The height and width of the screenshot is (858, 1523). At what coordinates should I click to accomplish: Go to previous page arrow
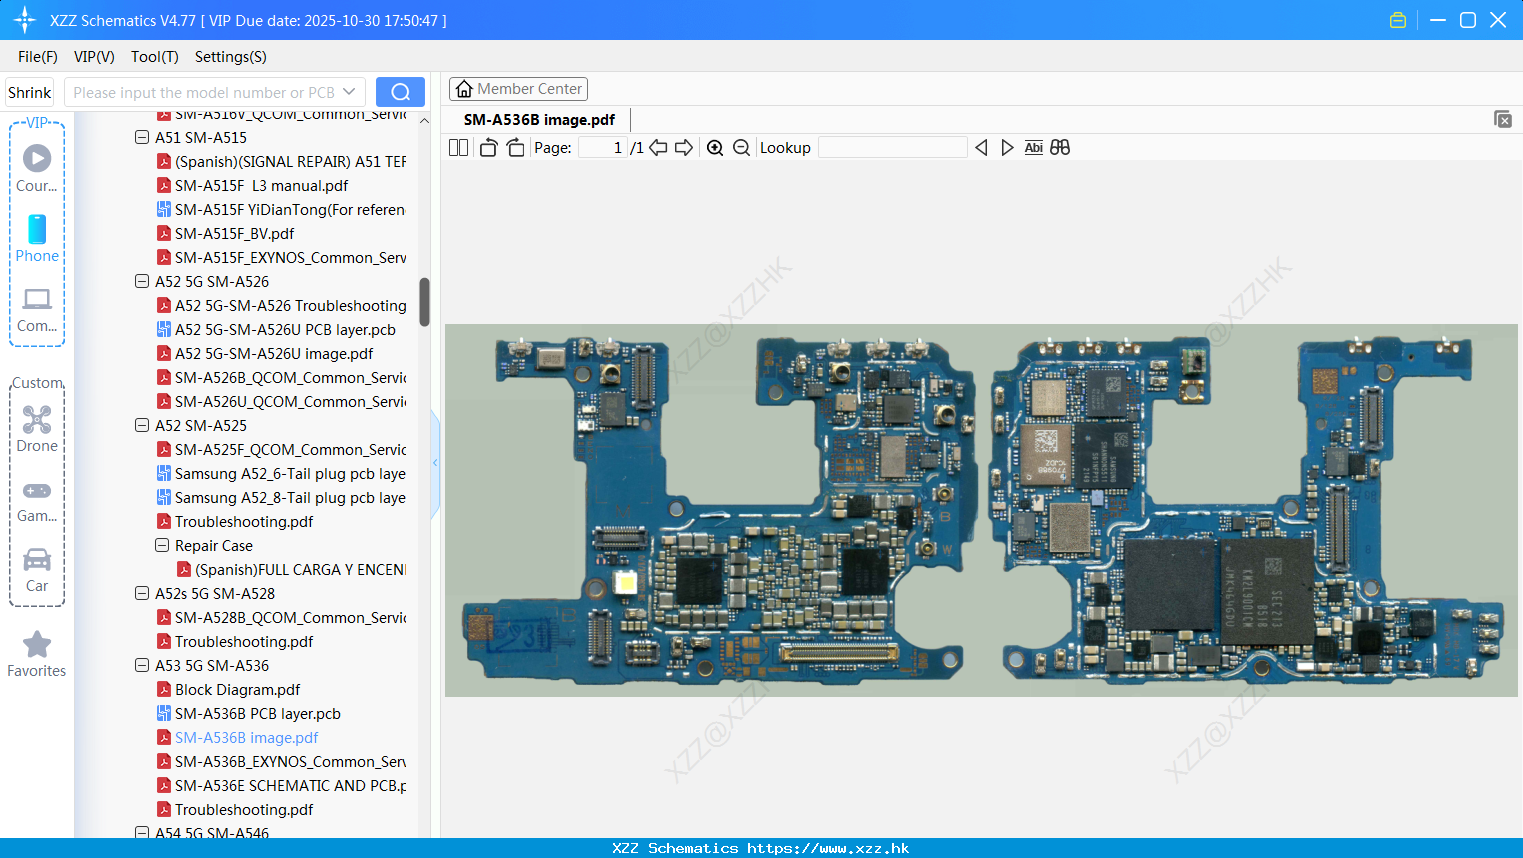coord(658,147)
